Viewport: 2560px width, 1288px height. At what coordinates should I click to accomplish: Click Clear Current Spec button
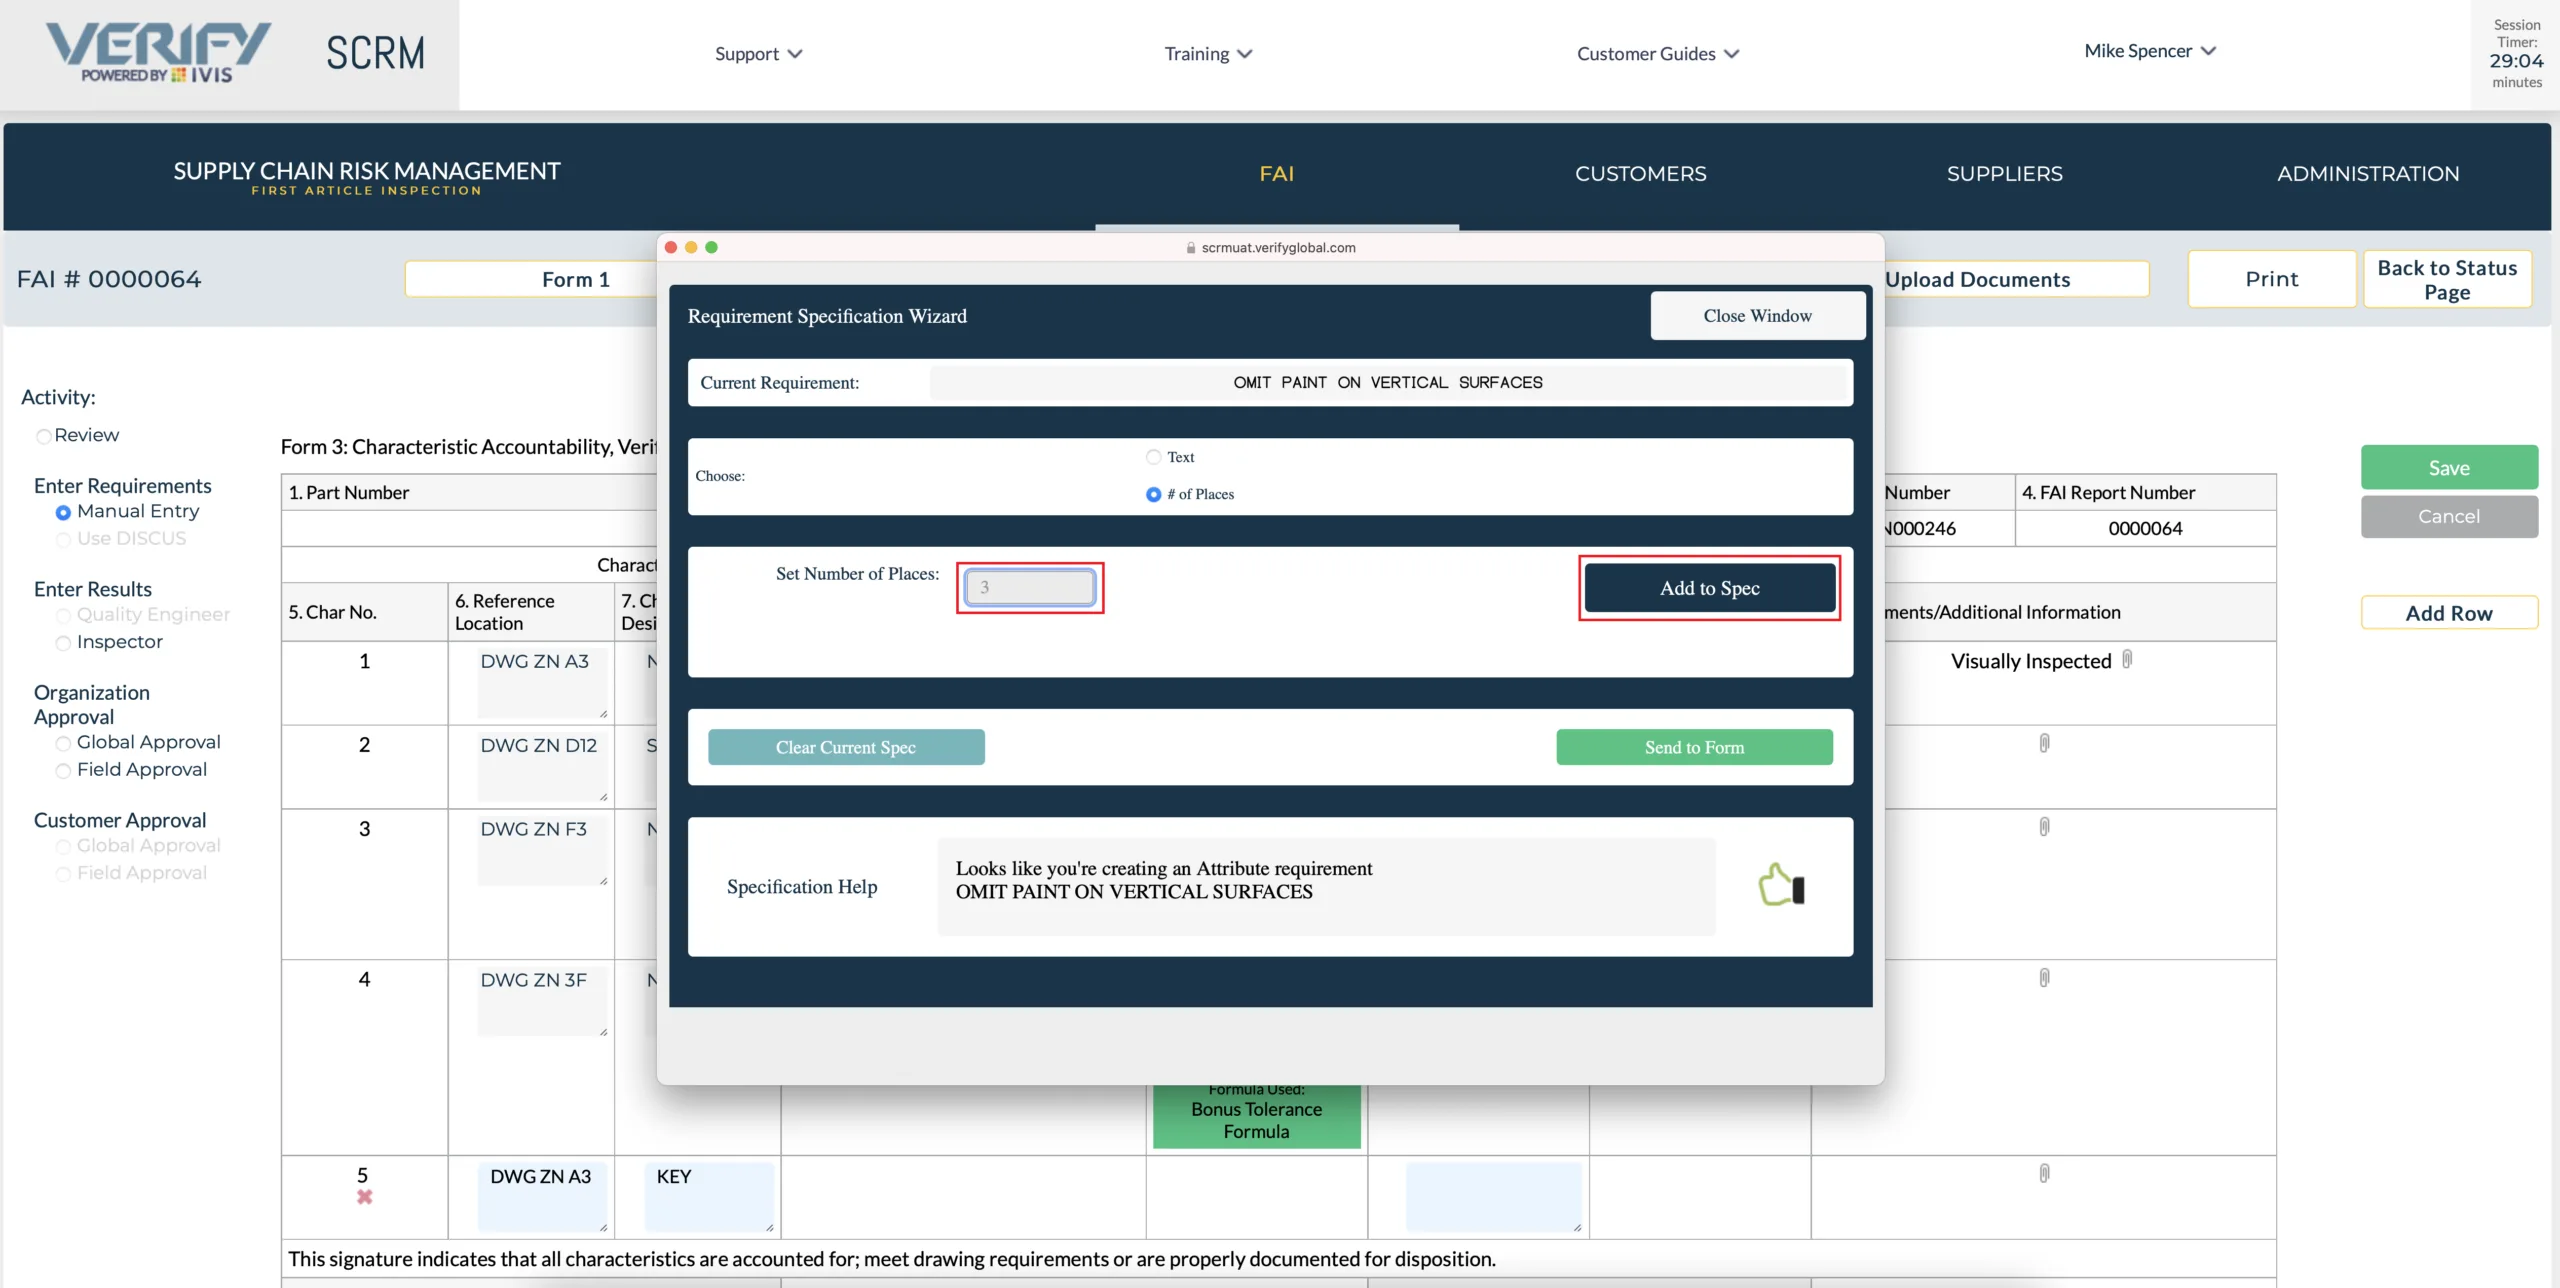846,747
